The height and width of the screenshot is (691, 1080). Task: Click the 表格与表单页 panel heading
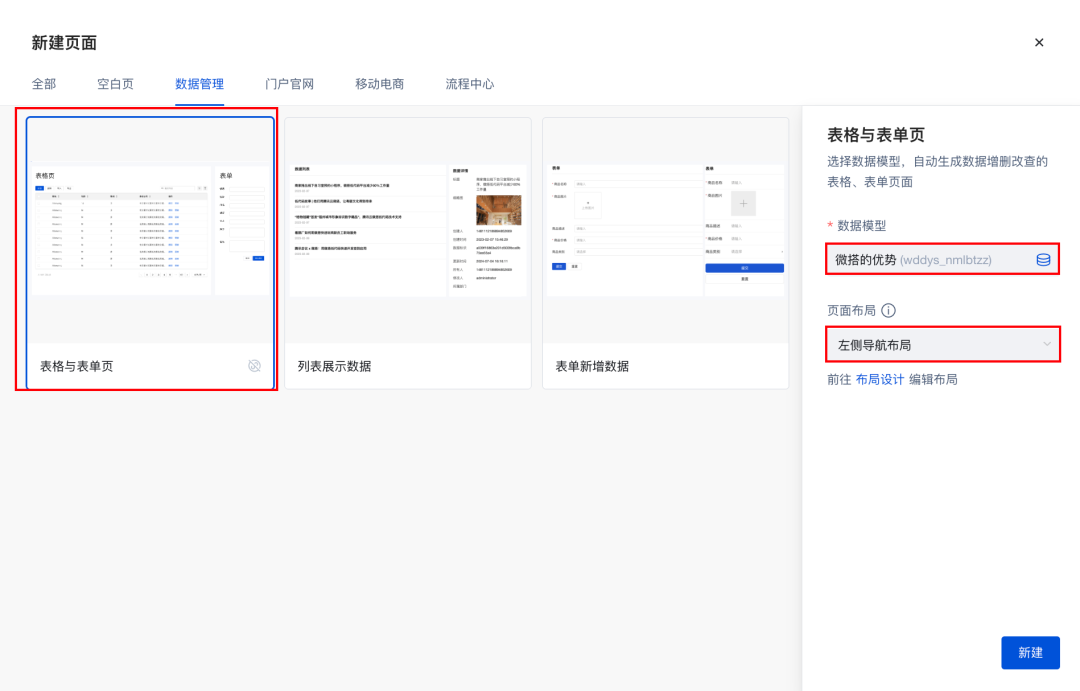[x=875, y=135]
